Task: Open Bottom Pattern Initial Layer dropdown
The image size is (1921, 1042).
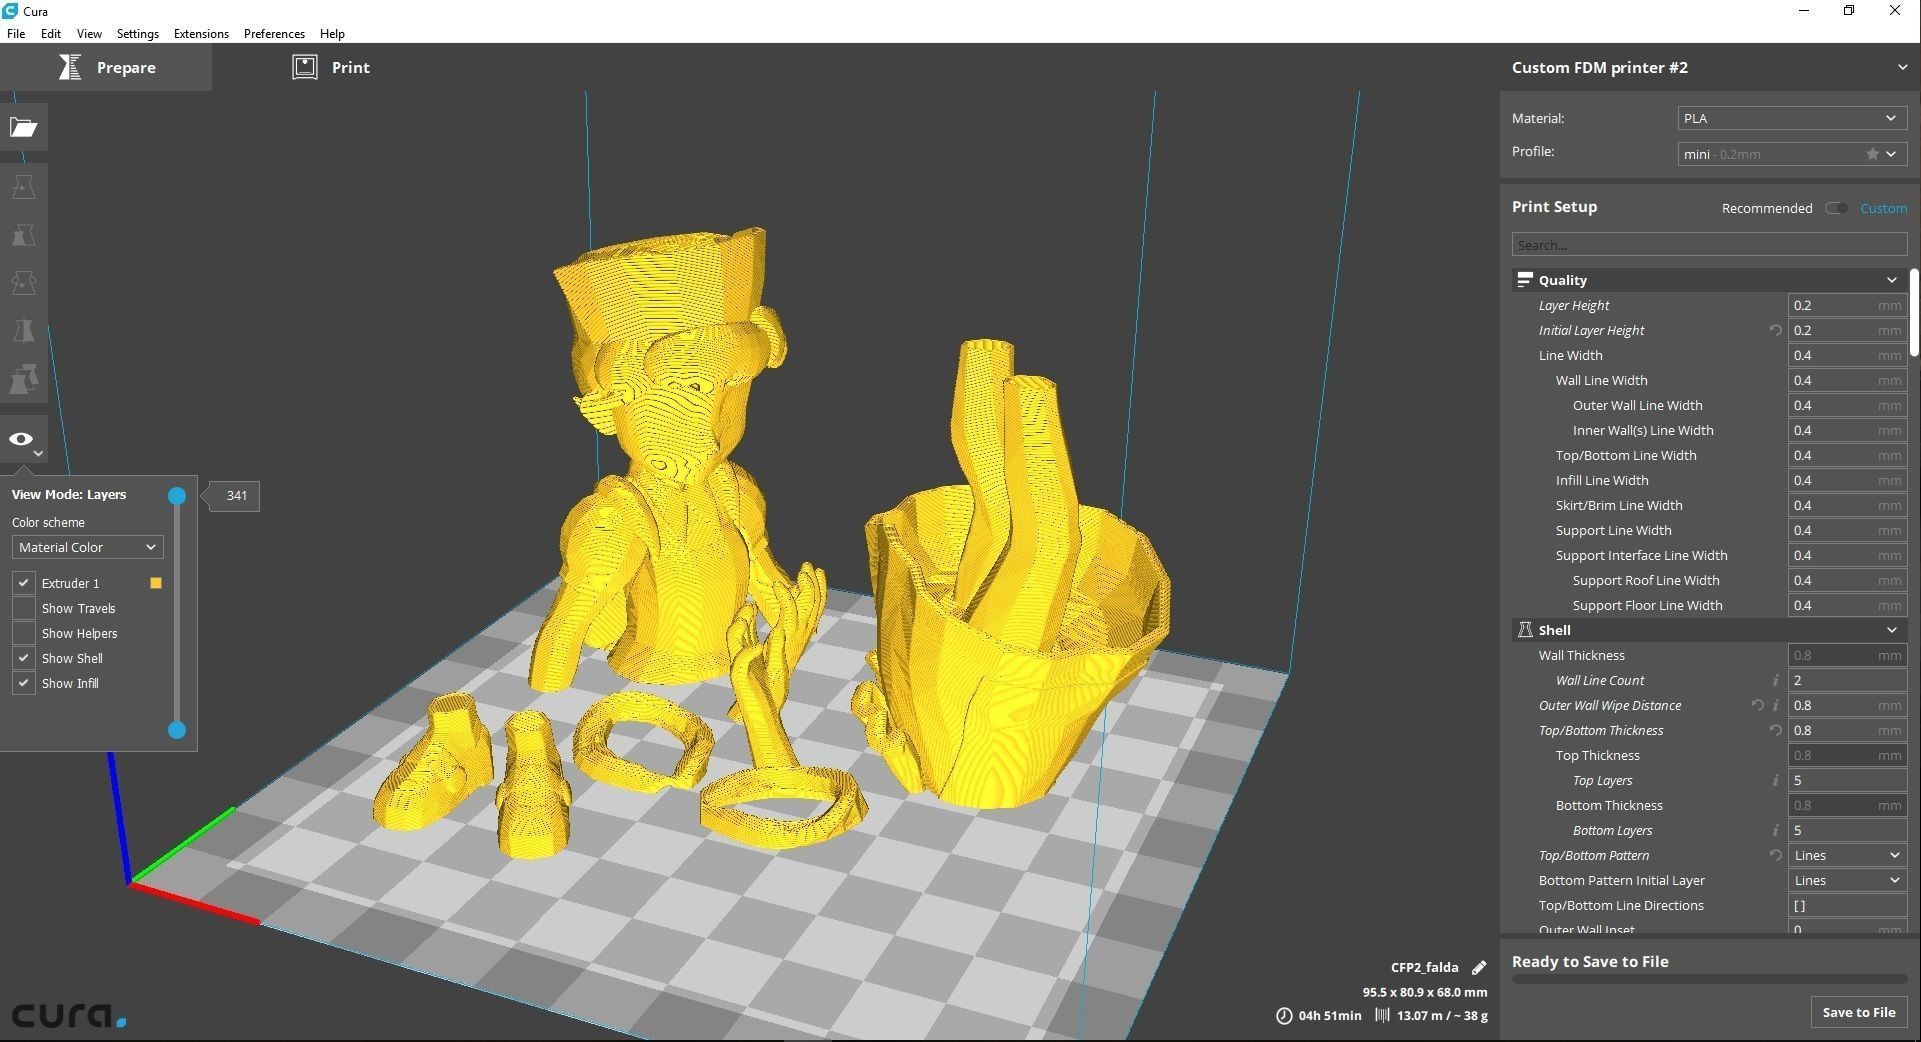Action: [1847, 880]
